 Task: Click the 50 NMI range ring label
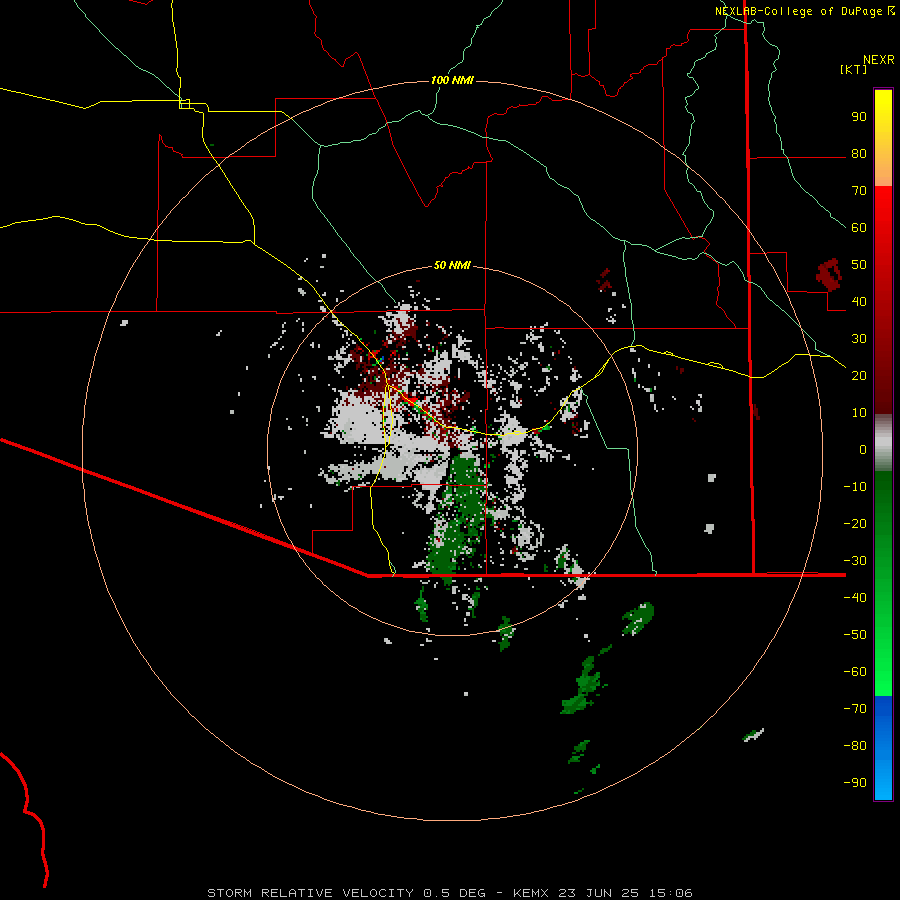[452, 265]
